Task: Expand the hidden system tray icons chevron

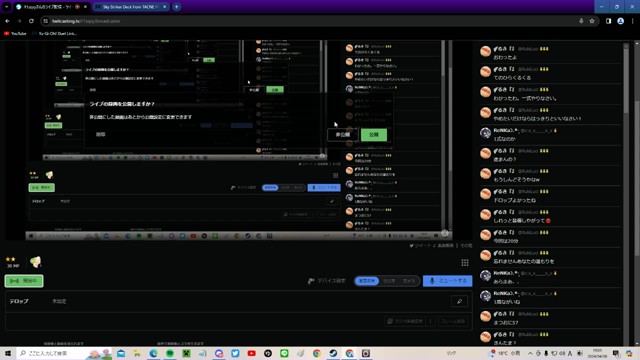Action: 530,353
